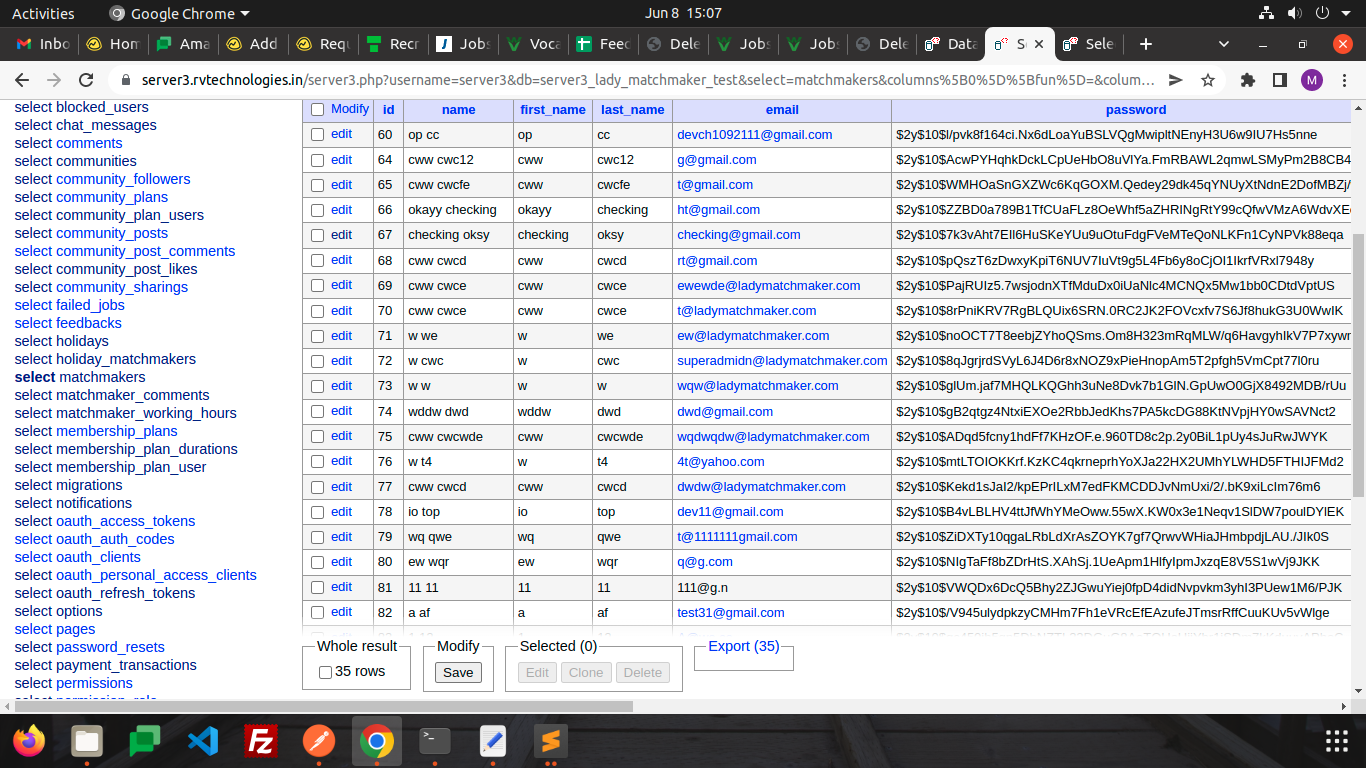Expand Chrome's tab search chevron
Image resolution: width=1366 pixels, height=768 pixels.
click(x=1224, y=44)
